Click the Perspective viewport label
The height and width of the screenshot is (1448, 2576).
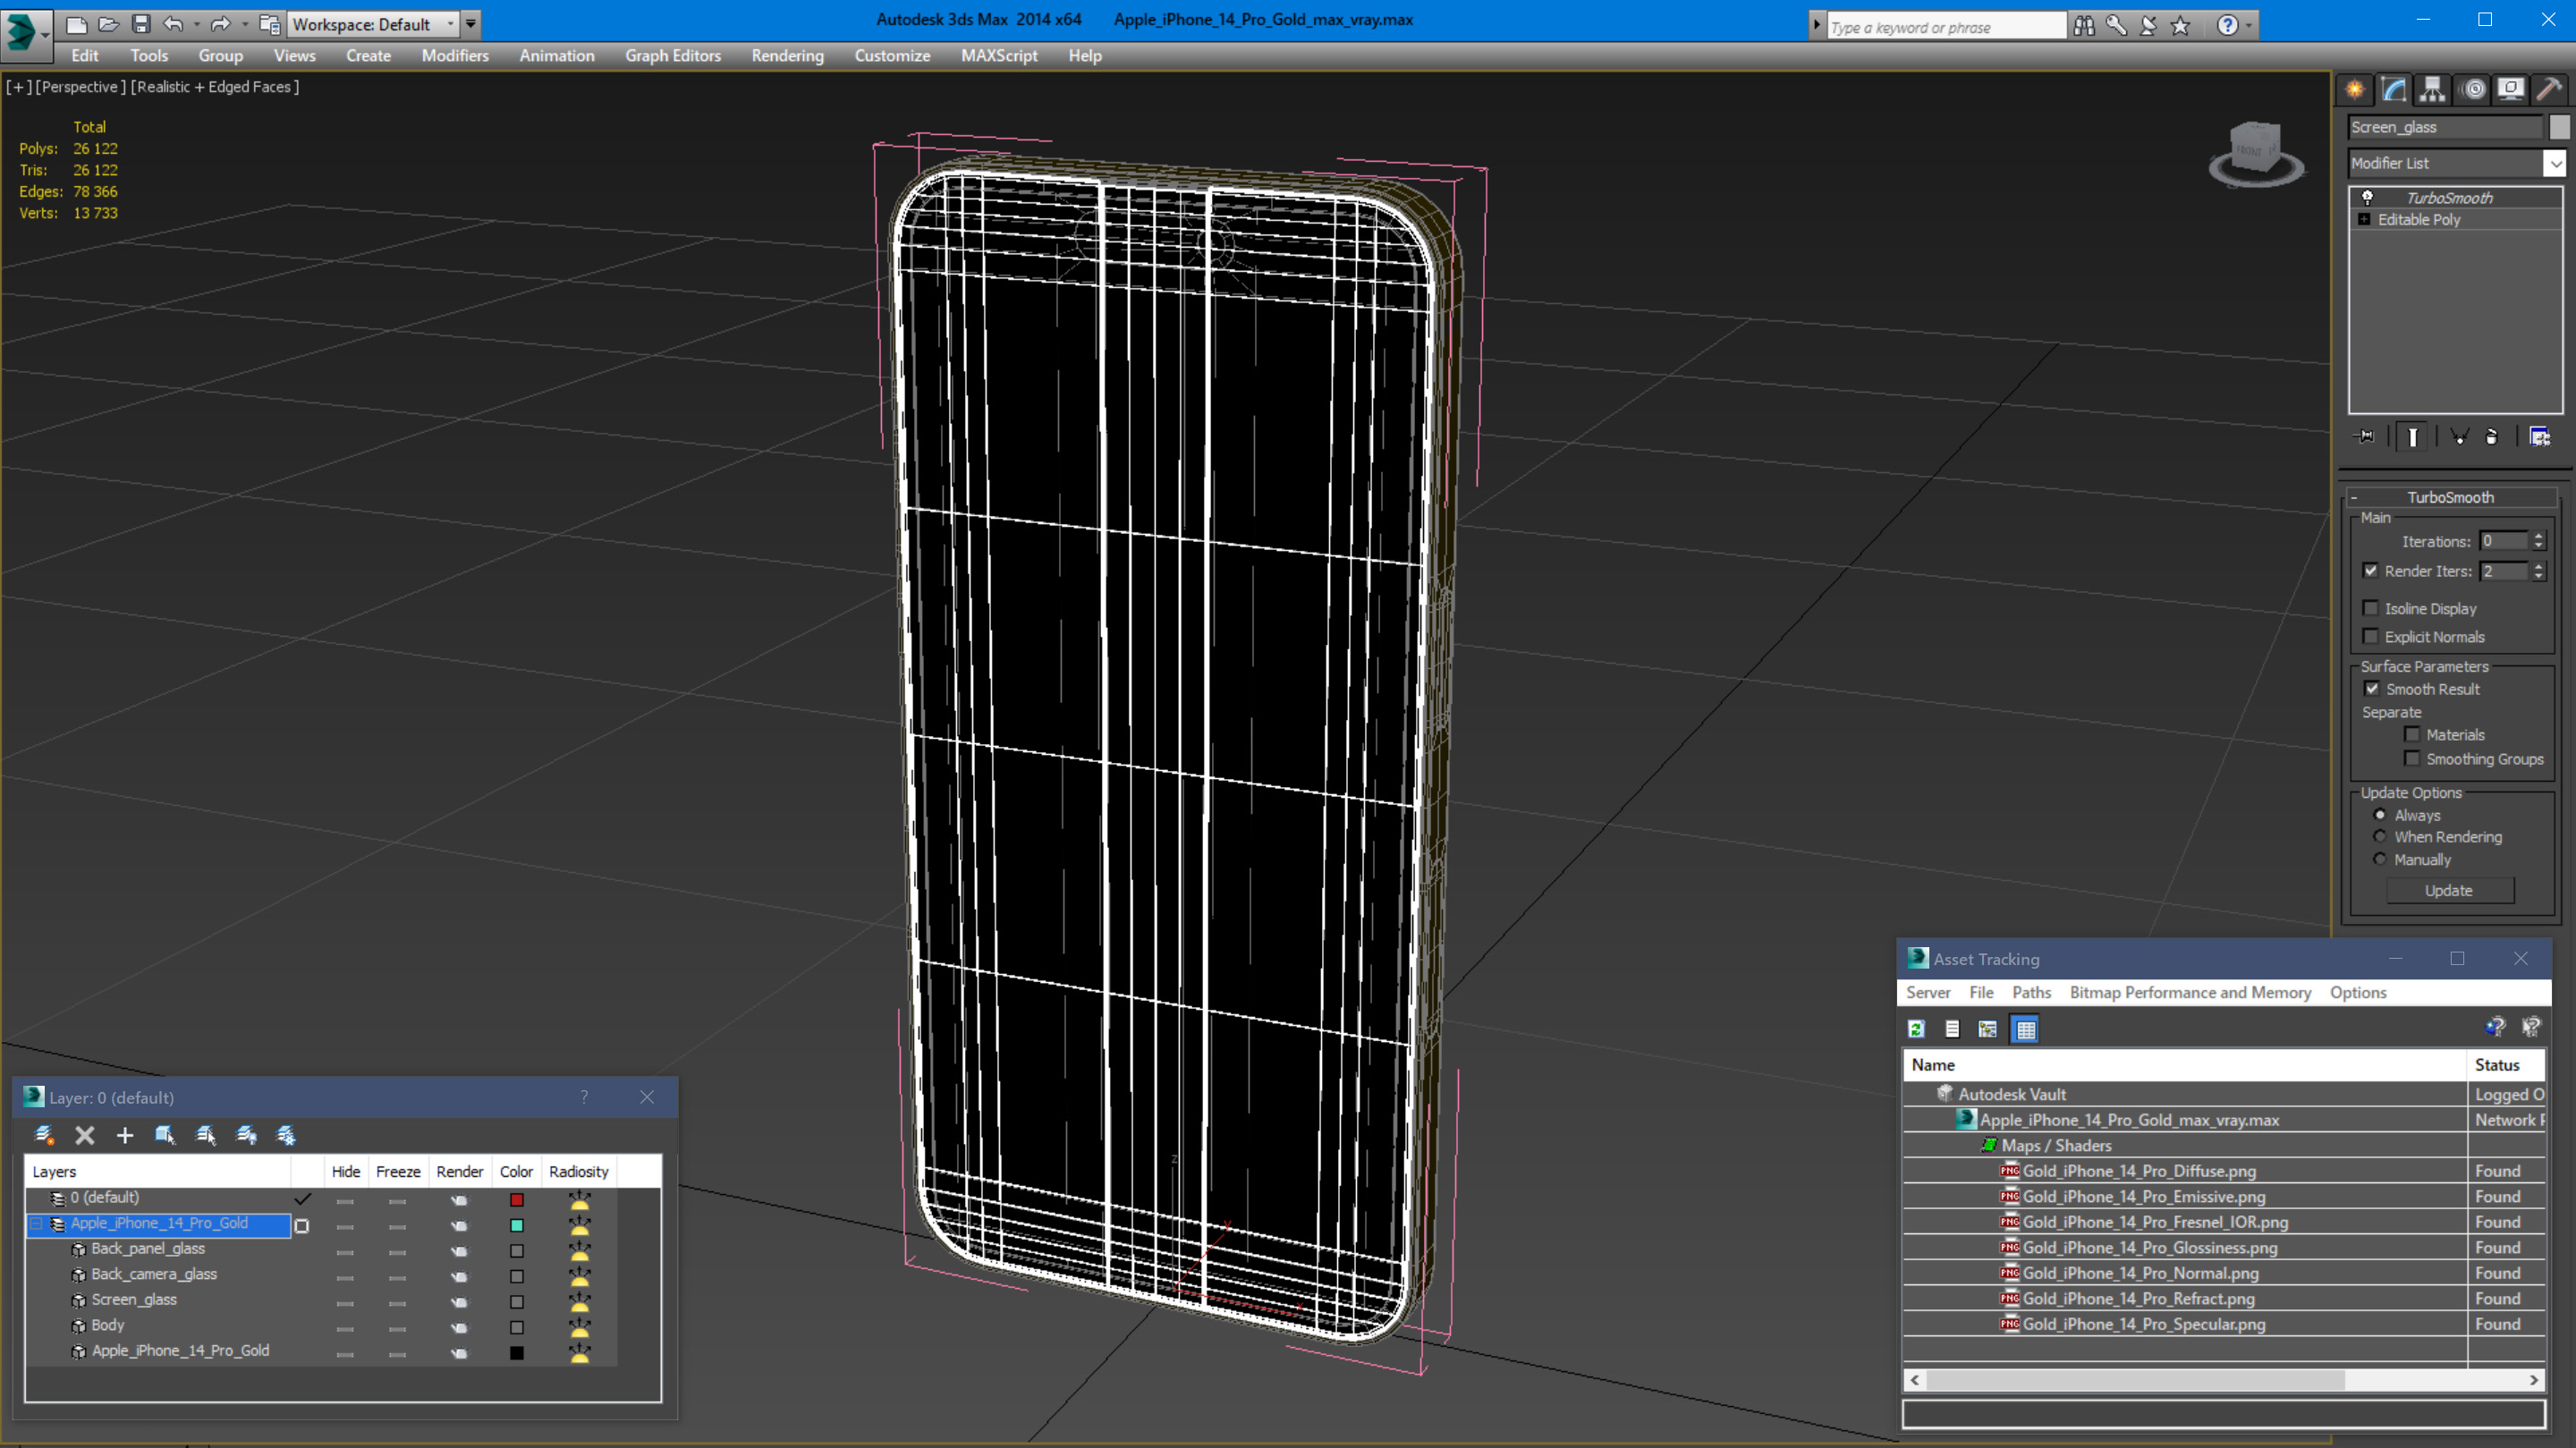coord(81,87)
